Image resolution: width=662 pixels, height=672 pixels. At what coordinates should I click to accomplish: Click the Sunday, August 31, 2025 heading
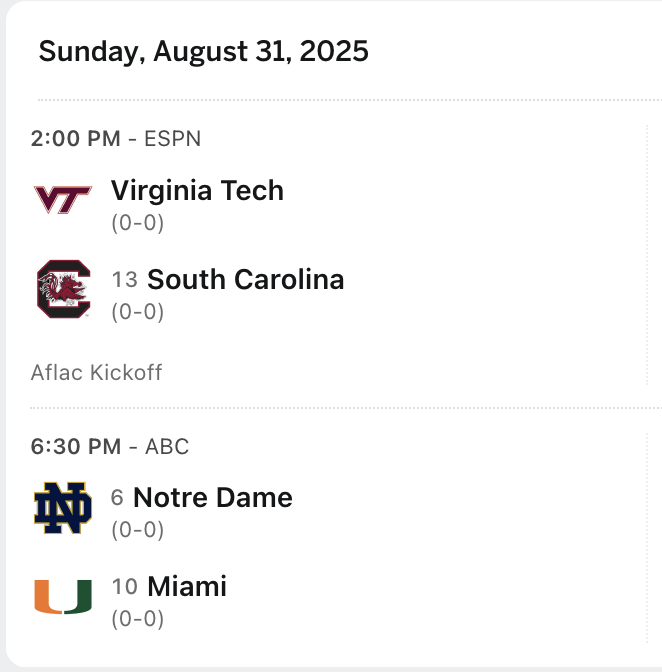pos(203,51)
